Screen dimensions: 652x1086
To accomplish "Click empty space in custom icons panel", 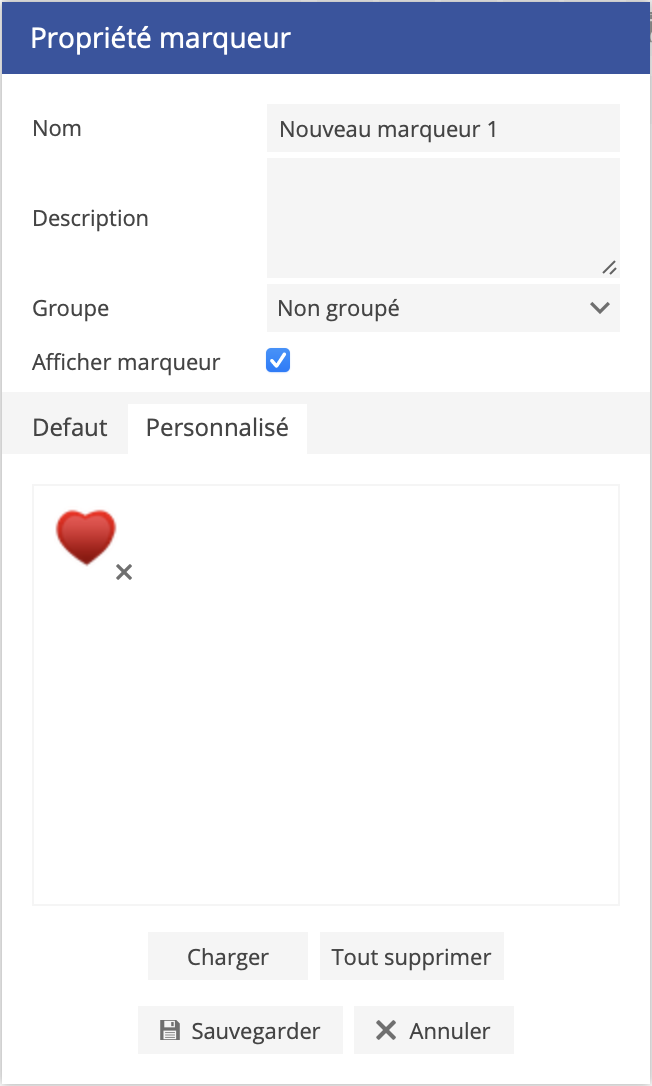I will pos(350,720).
